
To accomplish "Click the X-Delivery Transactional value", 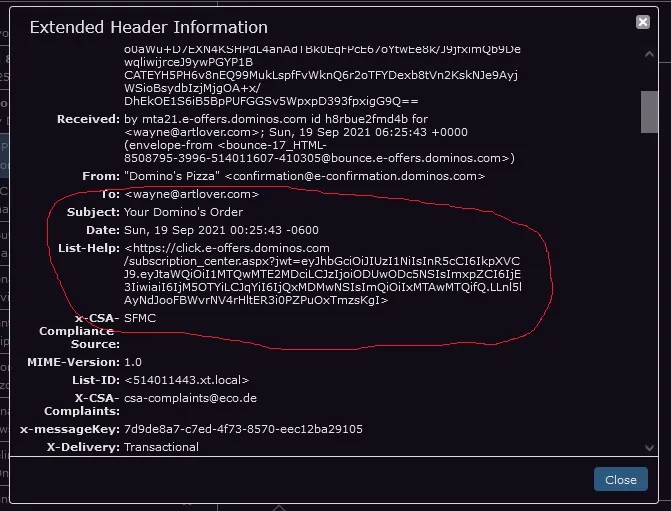I will 161,447.
